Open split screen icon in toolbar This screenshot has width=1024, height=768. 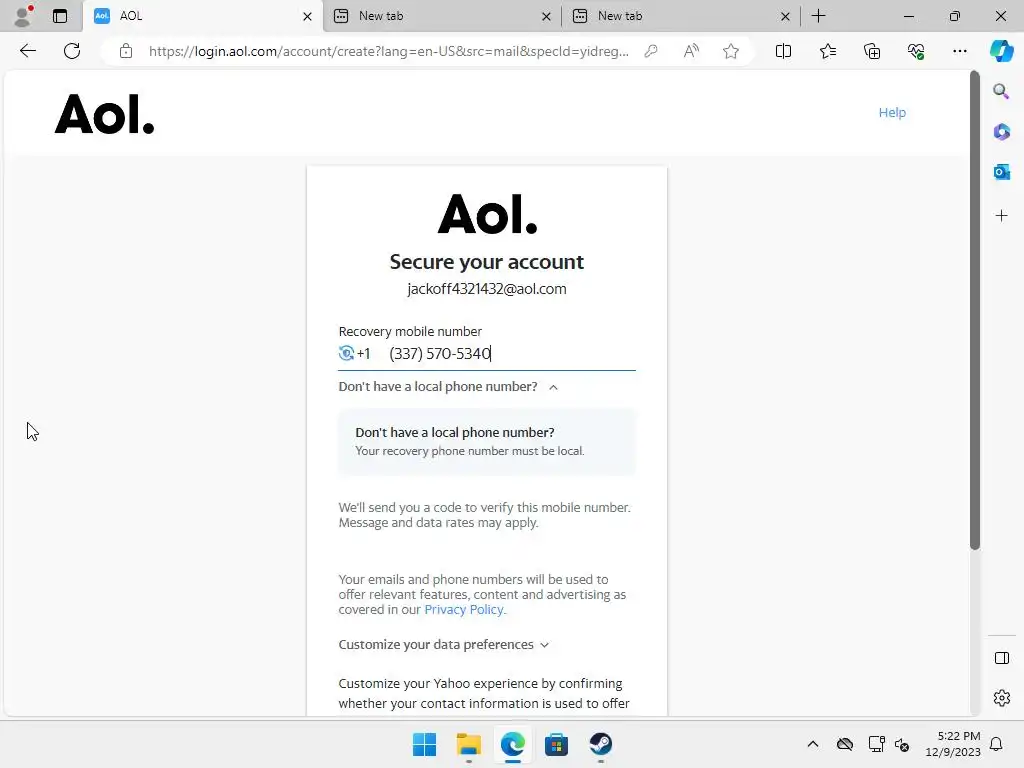point(783,51)
